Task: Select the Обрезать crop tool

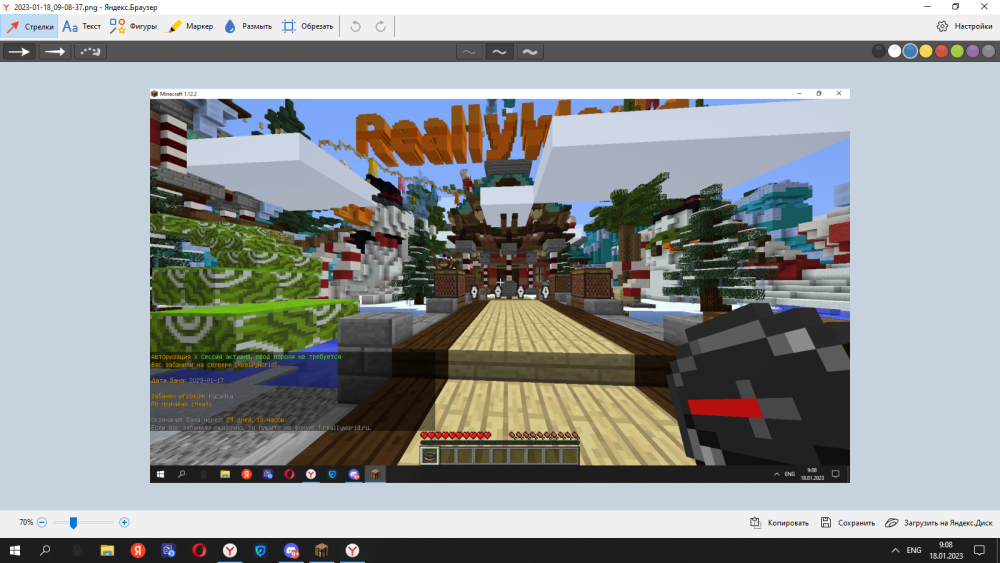Action: click(x=307, y=26)
